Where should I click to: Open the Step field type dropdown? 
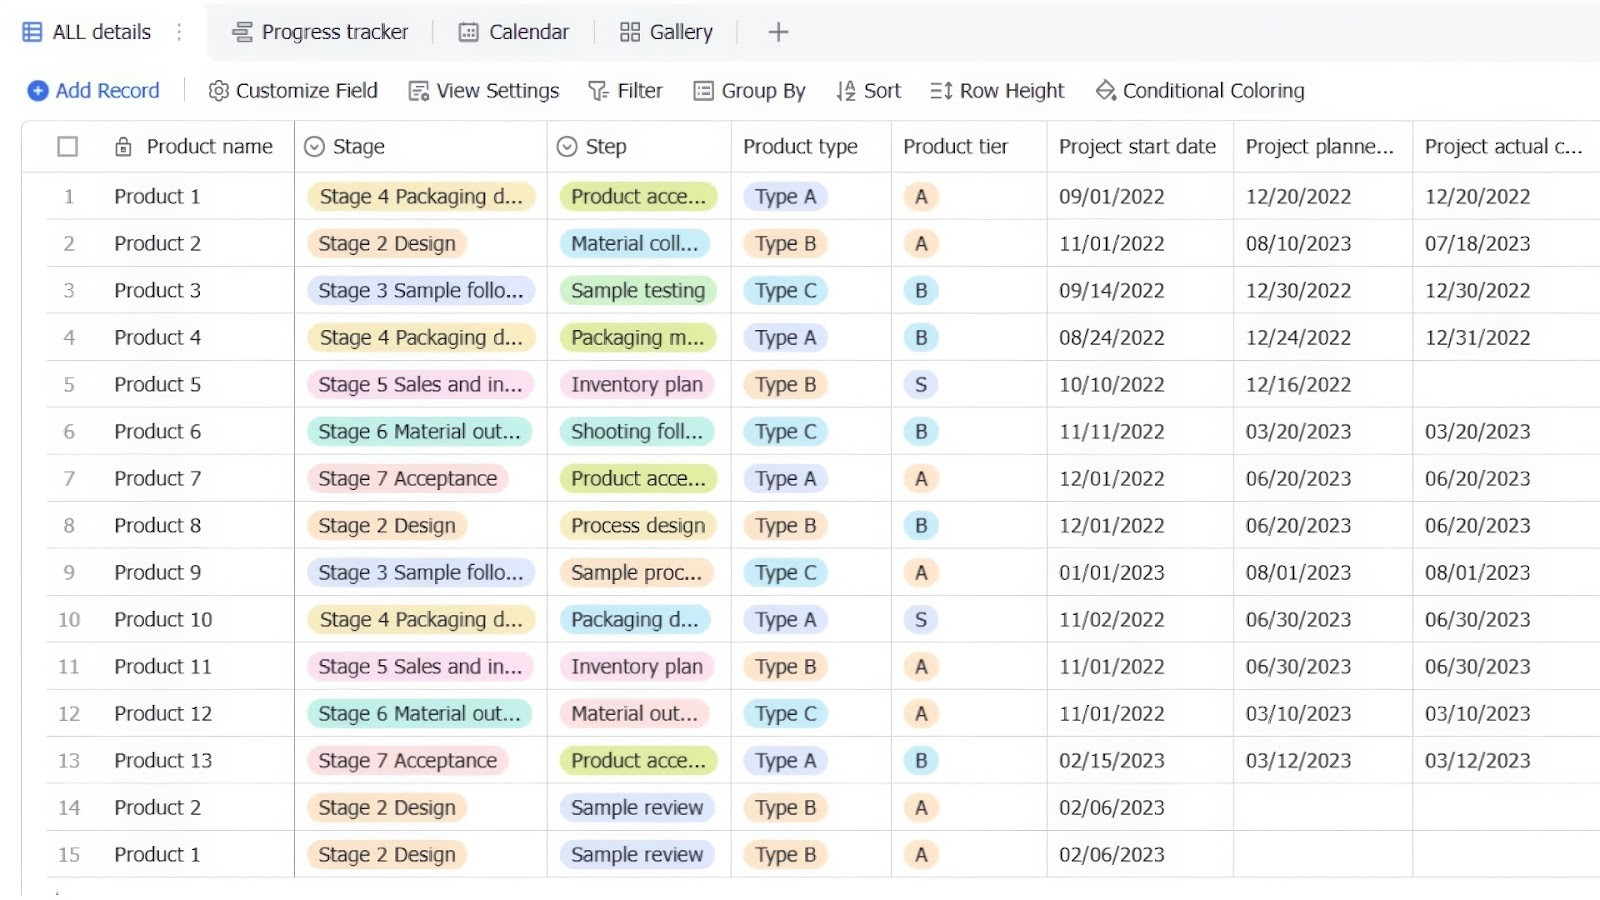coord(566,146)
